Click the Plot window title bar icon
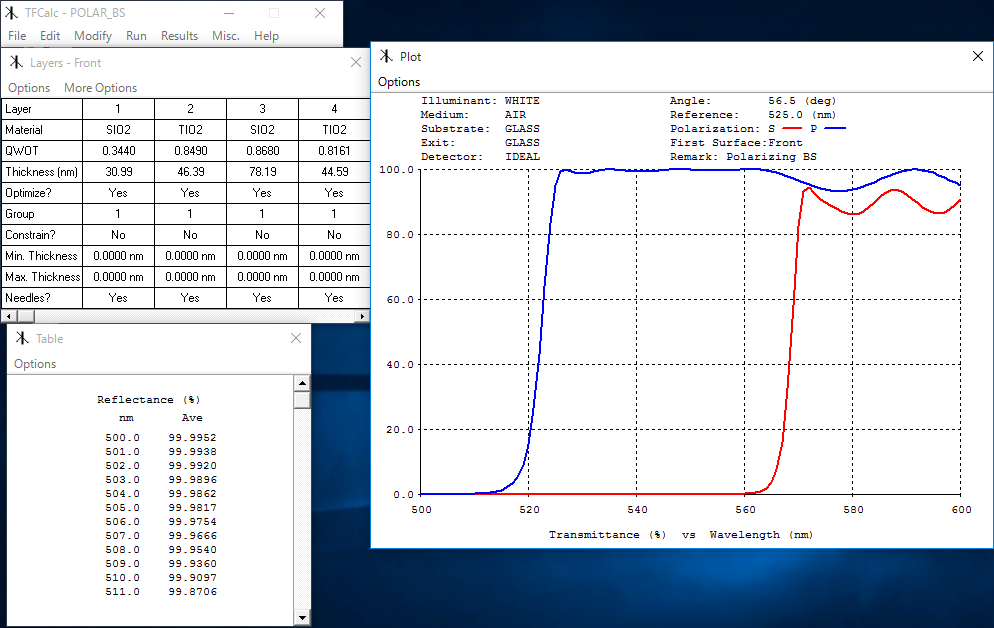This screenshot has width=994, height=628. coord(386,57)
